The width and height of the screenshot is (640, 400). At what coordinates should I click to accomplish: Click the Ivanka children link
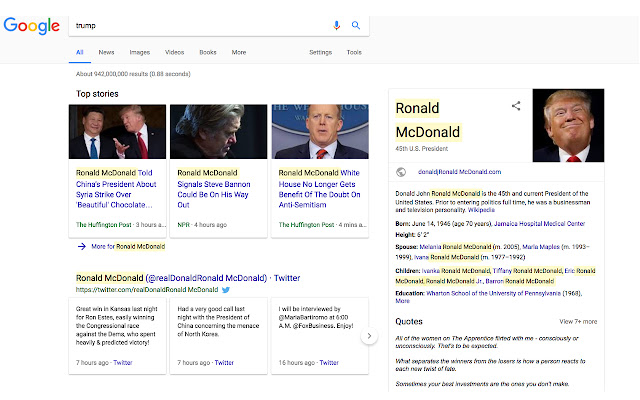click(456, 271)
